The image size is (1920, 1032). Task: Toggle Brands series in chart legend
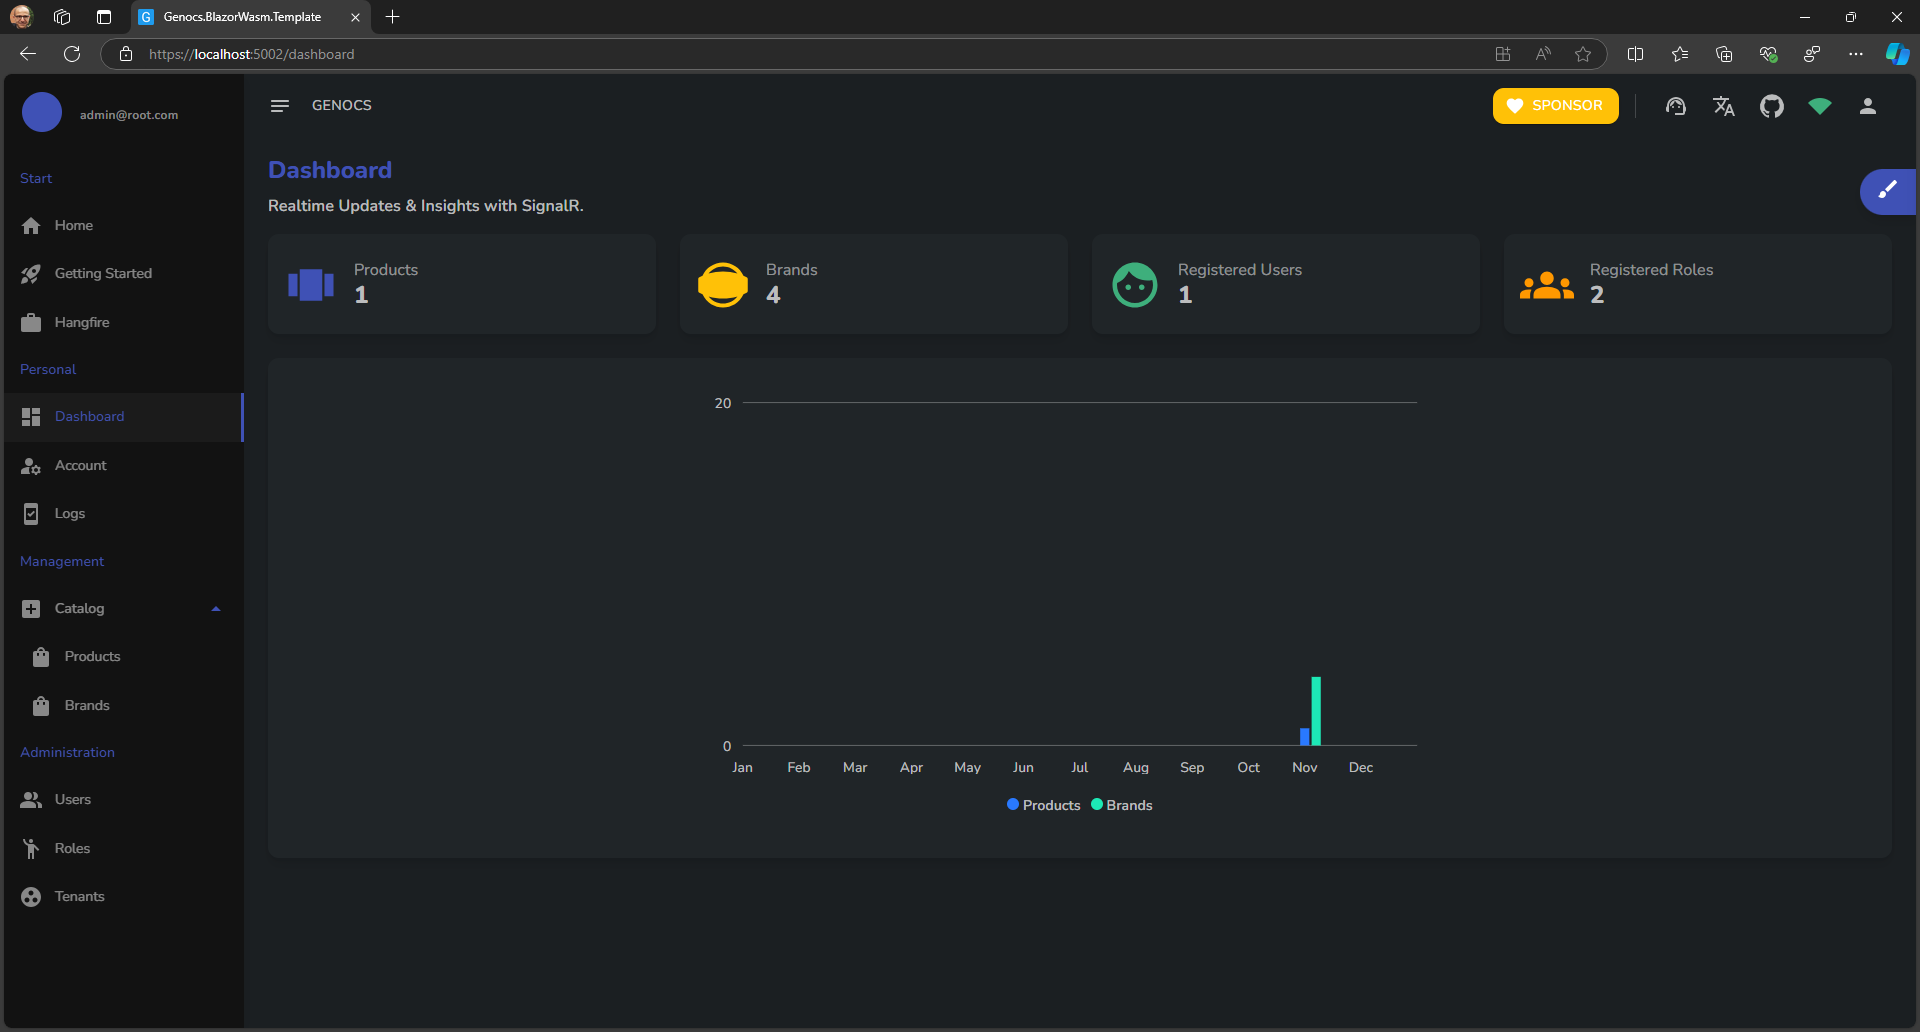[x=1122, y=805]
